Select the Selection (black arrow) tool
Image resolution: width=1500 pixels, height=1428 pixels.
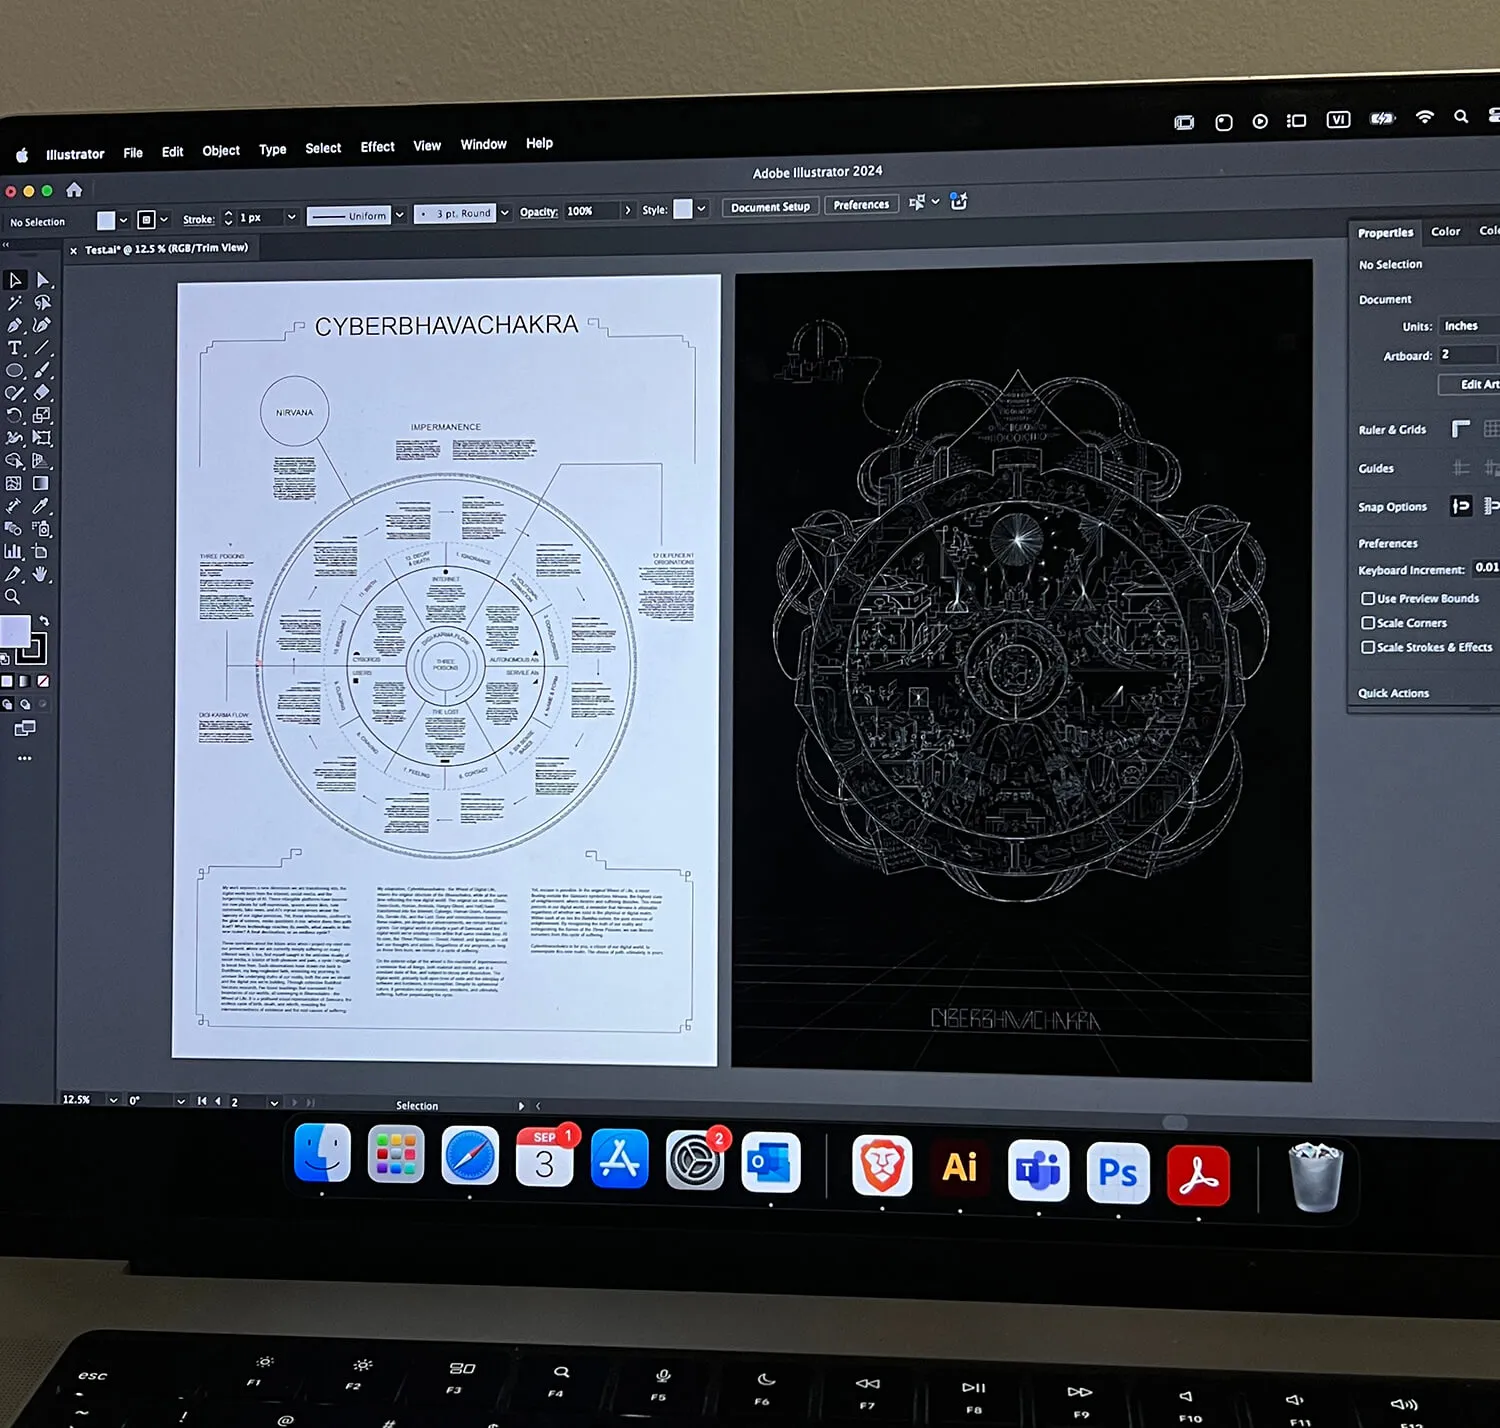[15, 280]
